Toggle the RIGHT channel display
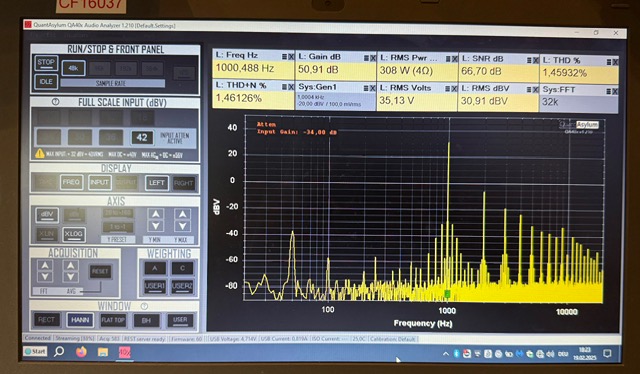 pos(183,183)
